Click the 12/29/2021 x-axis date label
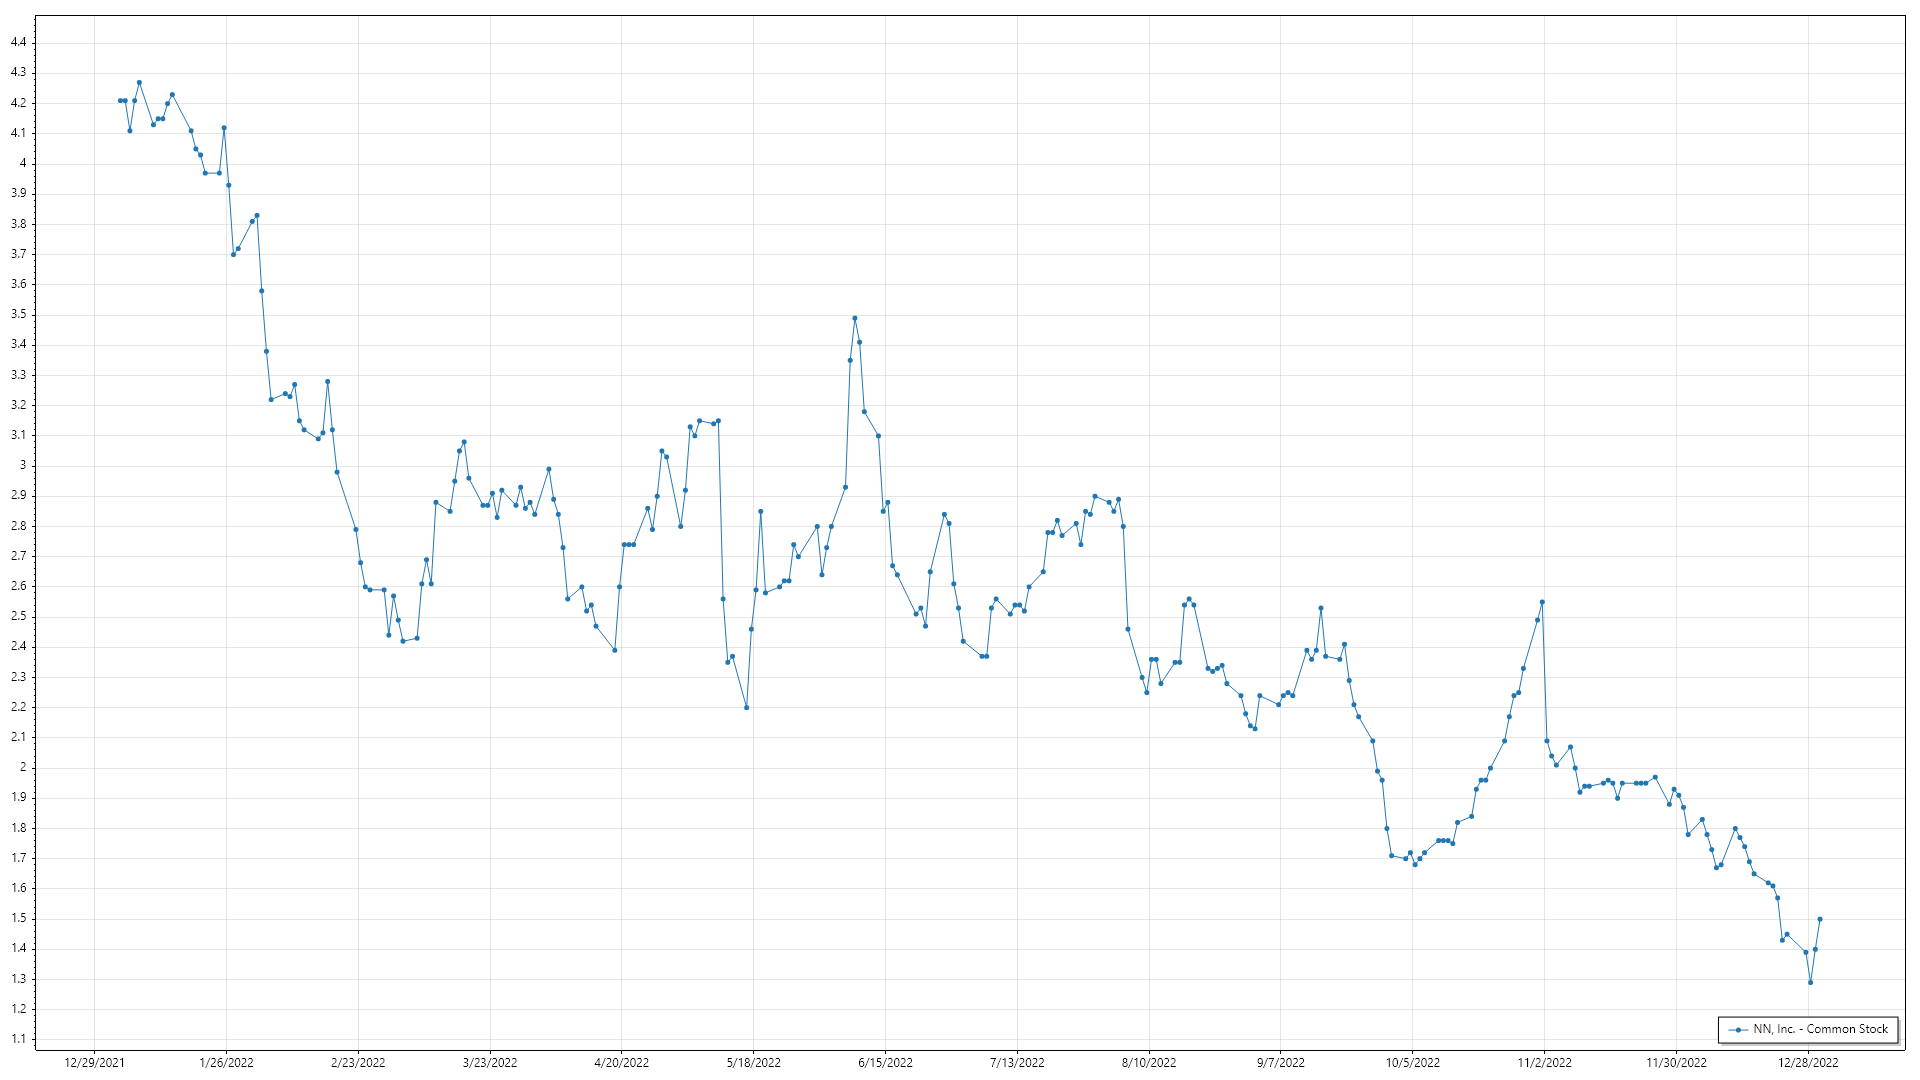 click(94, 1062)
